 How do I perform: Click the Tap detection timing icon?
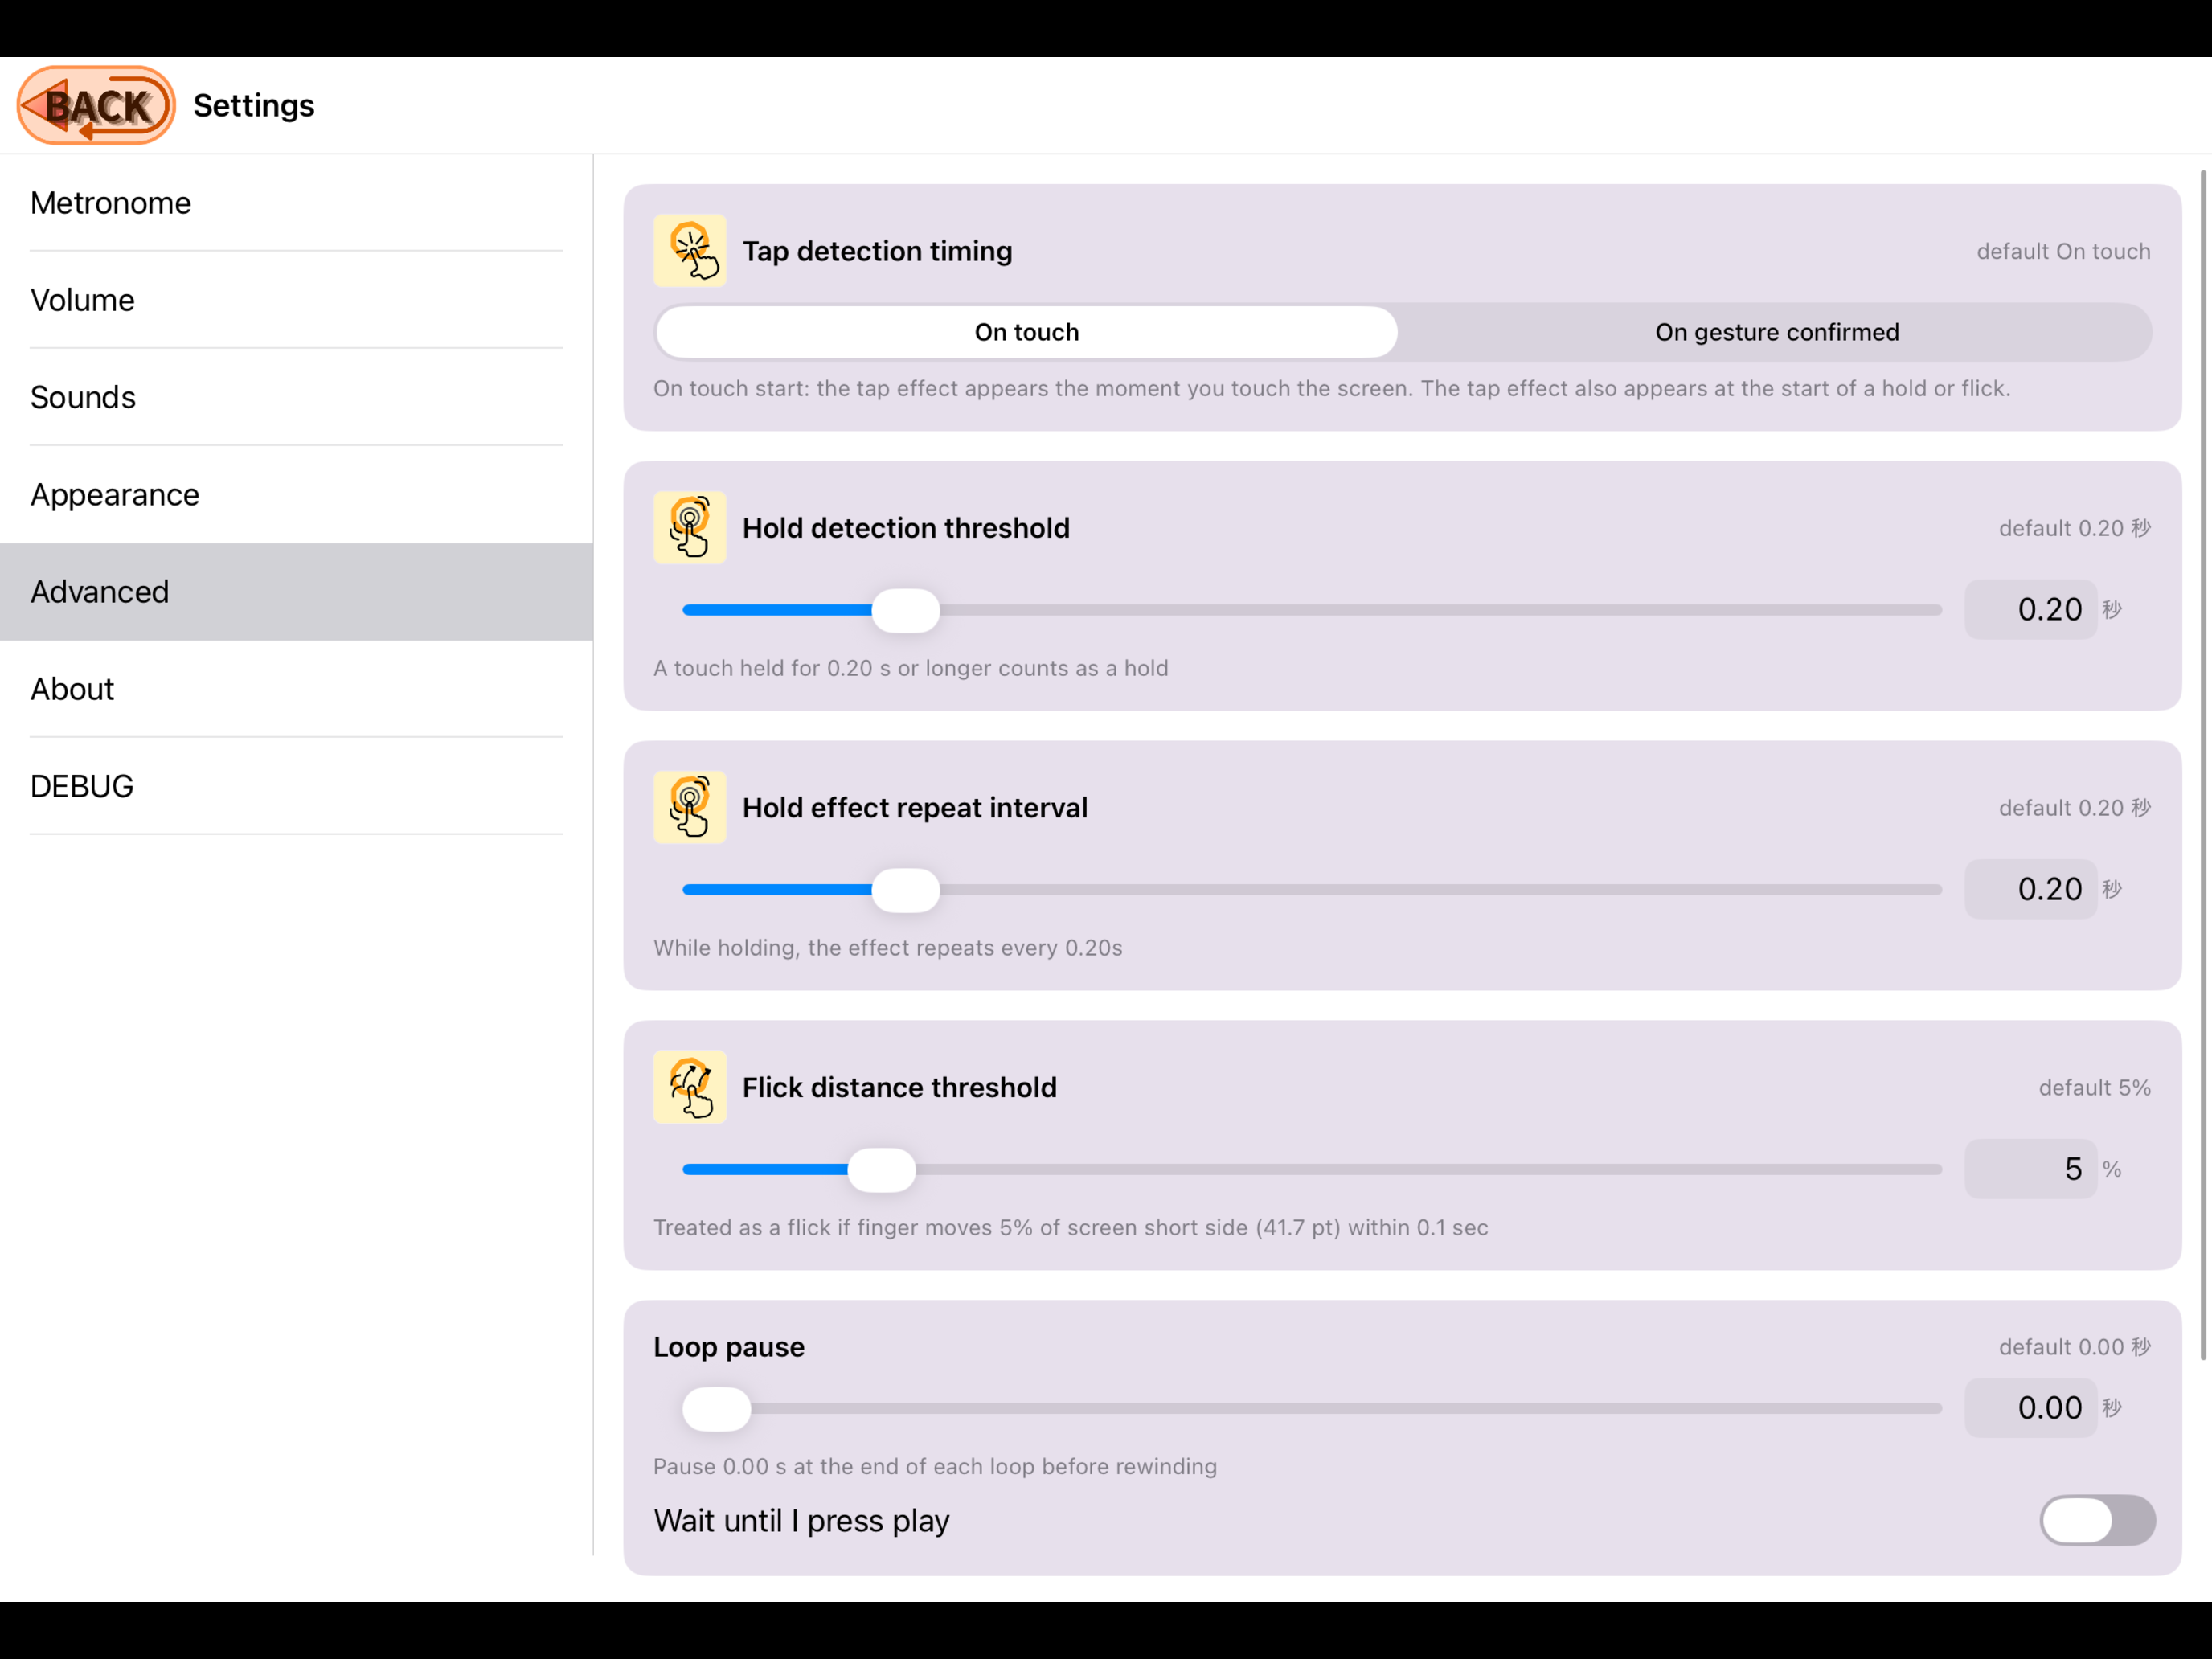tap(690, 251)
